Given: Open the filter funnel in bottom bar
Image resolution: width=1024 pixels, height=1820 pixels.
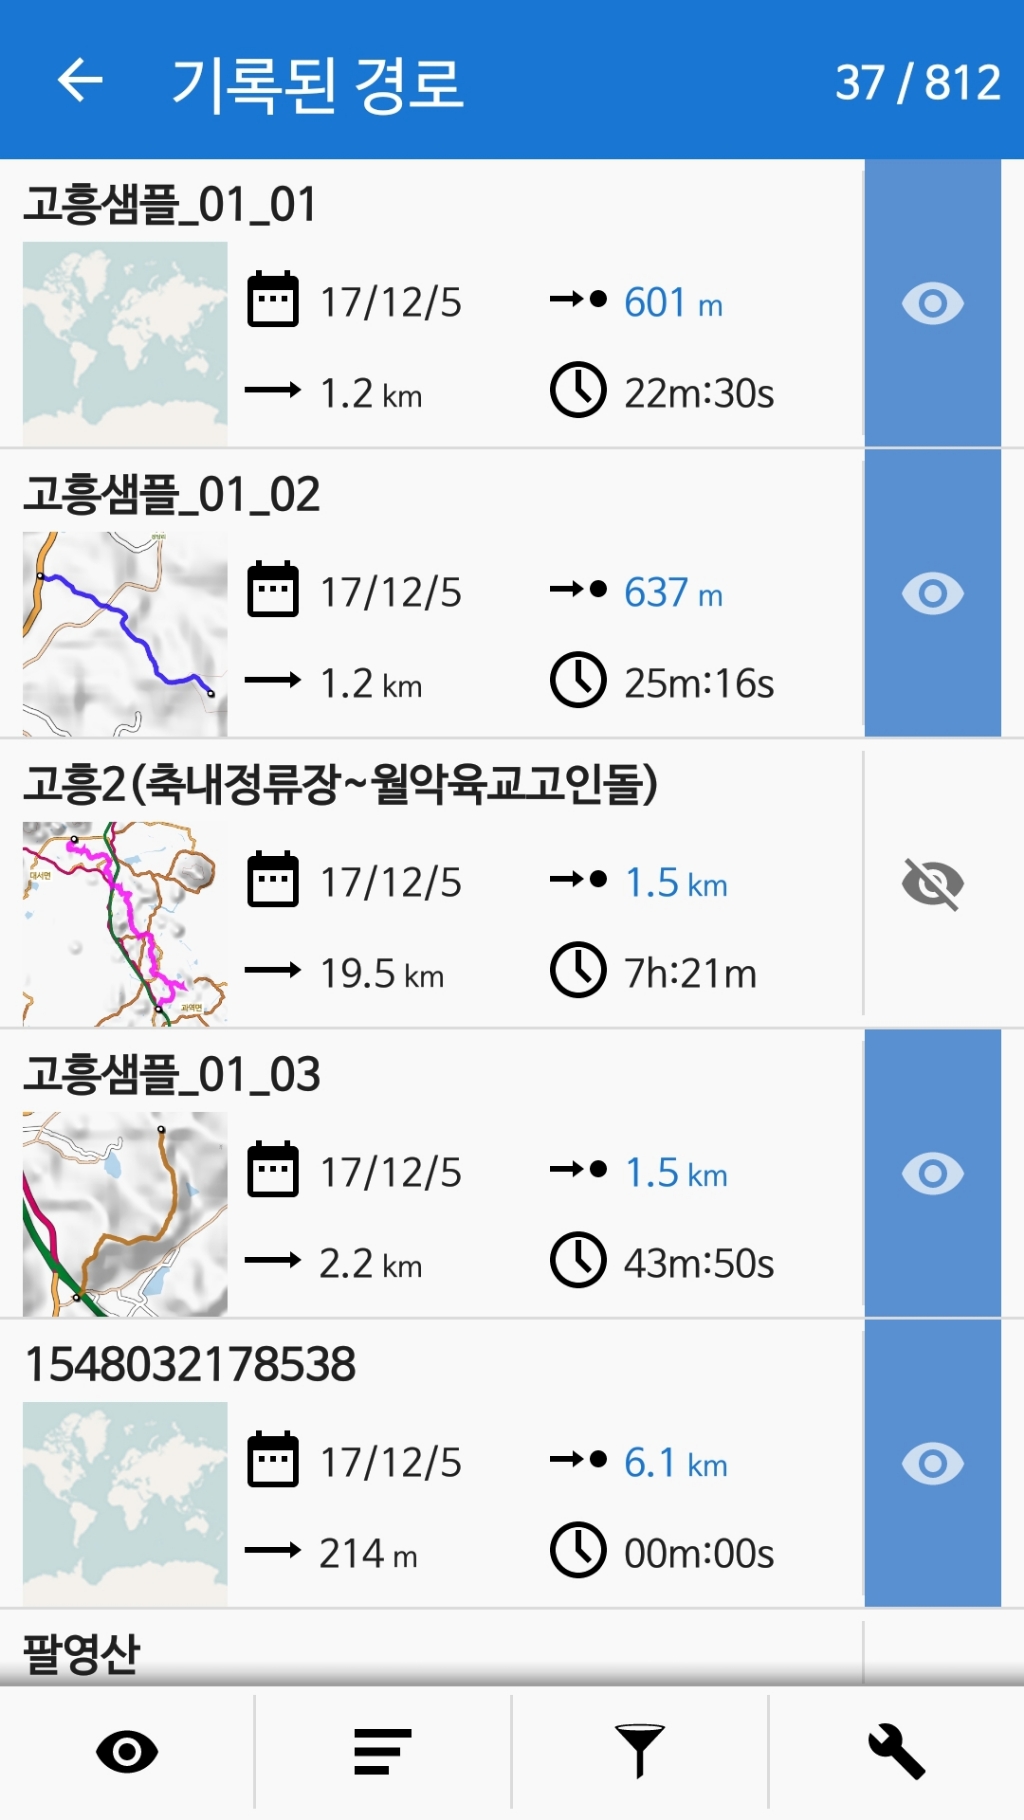Looking at the screenshot, I should pos(640,1751).
